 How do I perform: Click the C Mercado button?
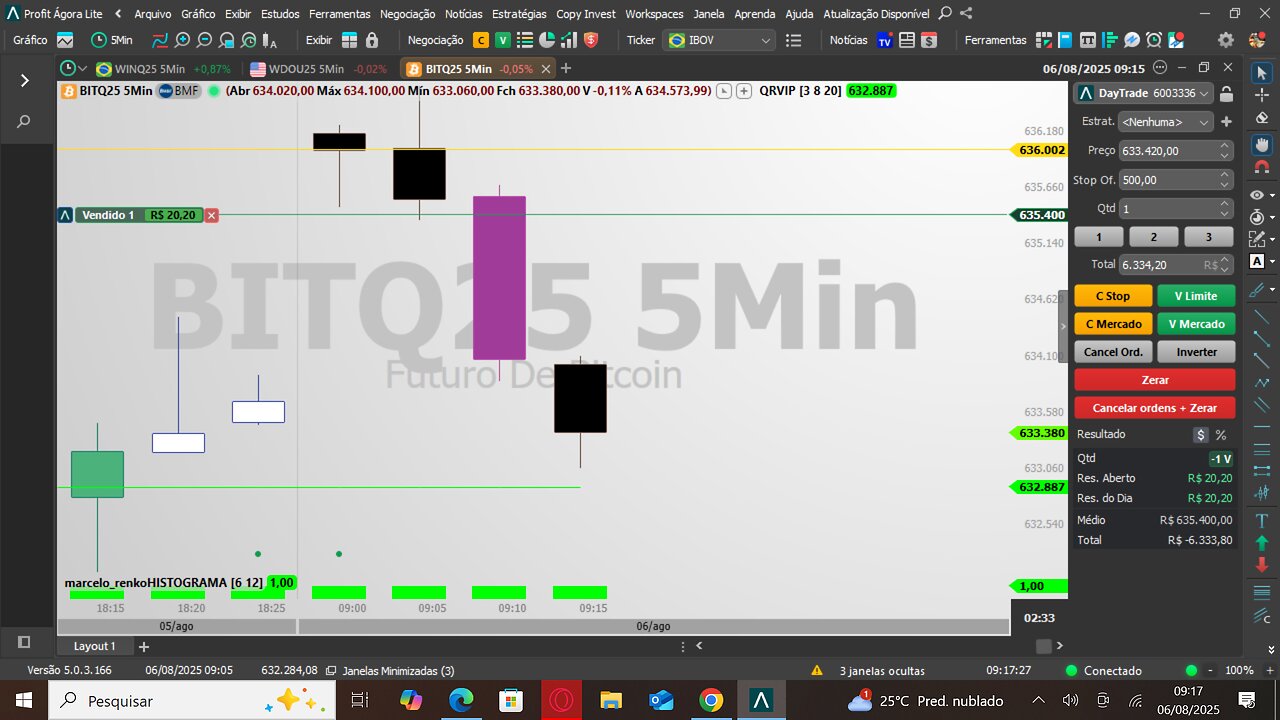point(1113,324)
